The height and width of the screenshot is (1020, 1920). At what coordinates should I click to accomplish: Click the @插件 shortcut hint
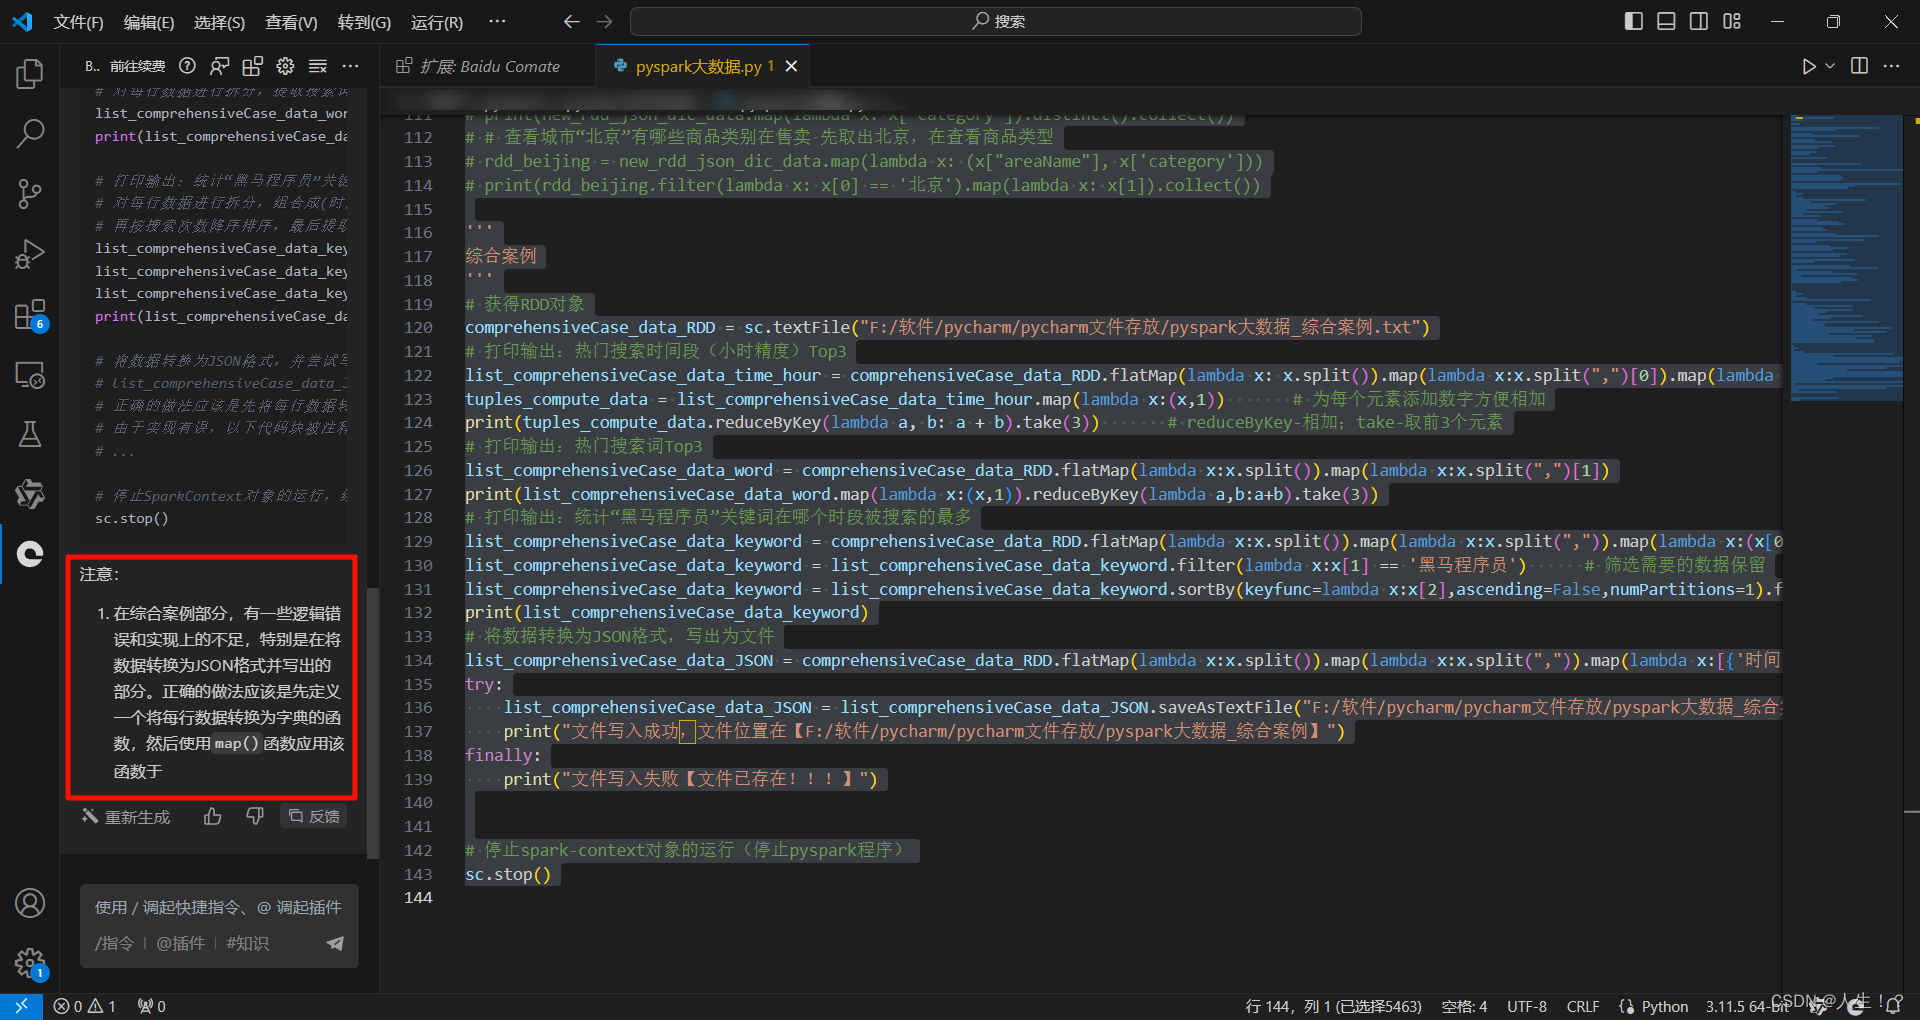[x=180, y=943]
